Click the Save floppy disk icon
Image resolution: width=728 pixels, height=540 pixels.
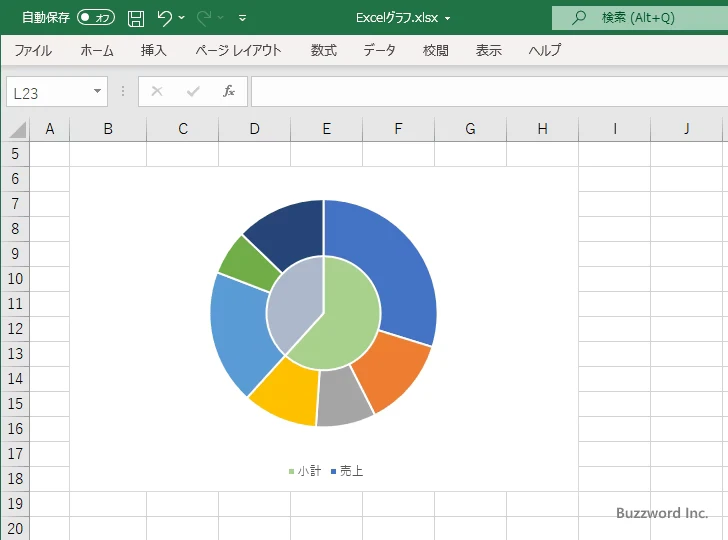pyautogui.click(x=136, y=18)
